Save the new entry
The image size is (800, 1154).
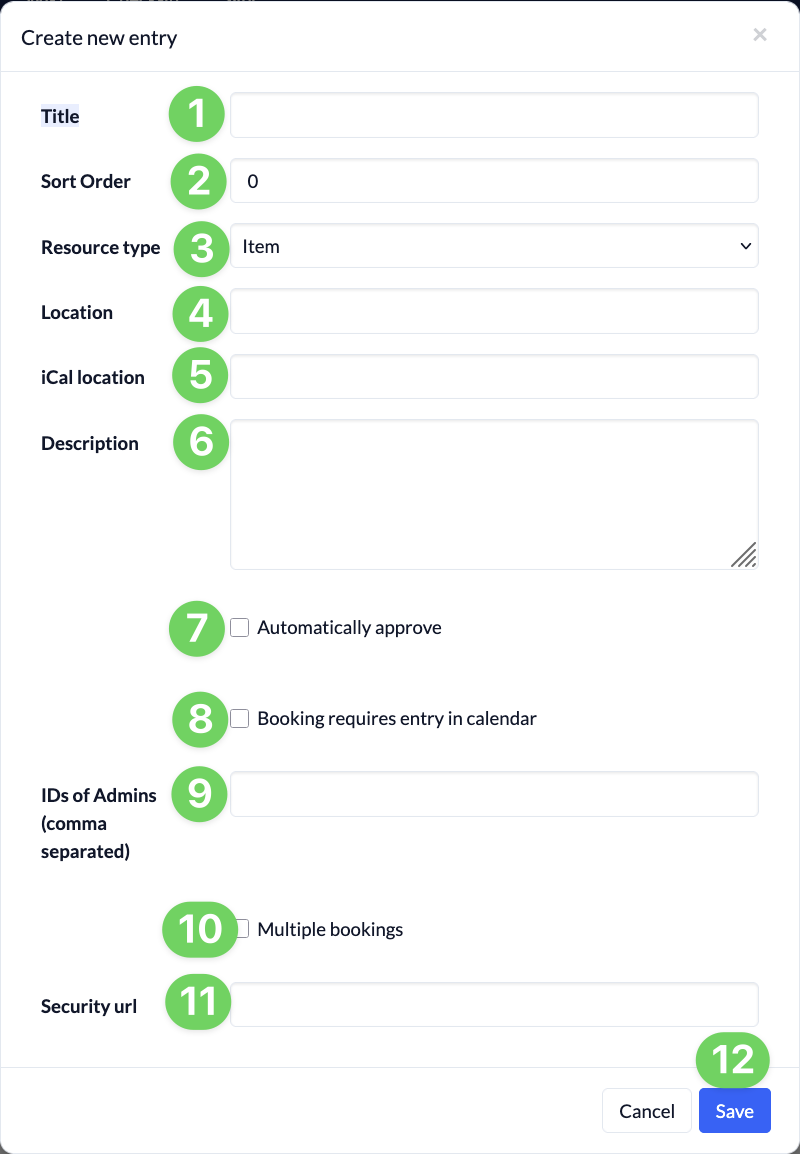pyautogui.click(x=734, y=1111)
